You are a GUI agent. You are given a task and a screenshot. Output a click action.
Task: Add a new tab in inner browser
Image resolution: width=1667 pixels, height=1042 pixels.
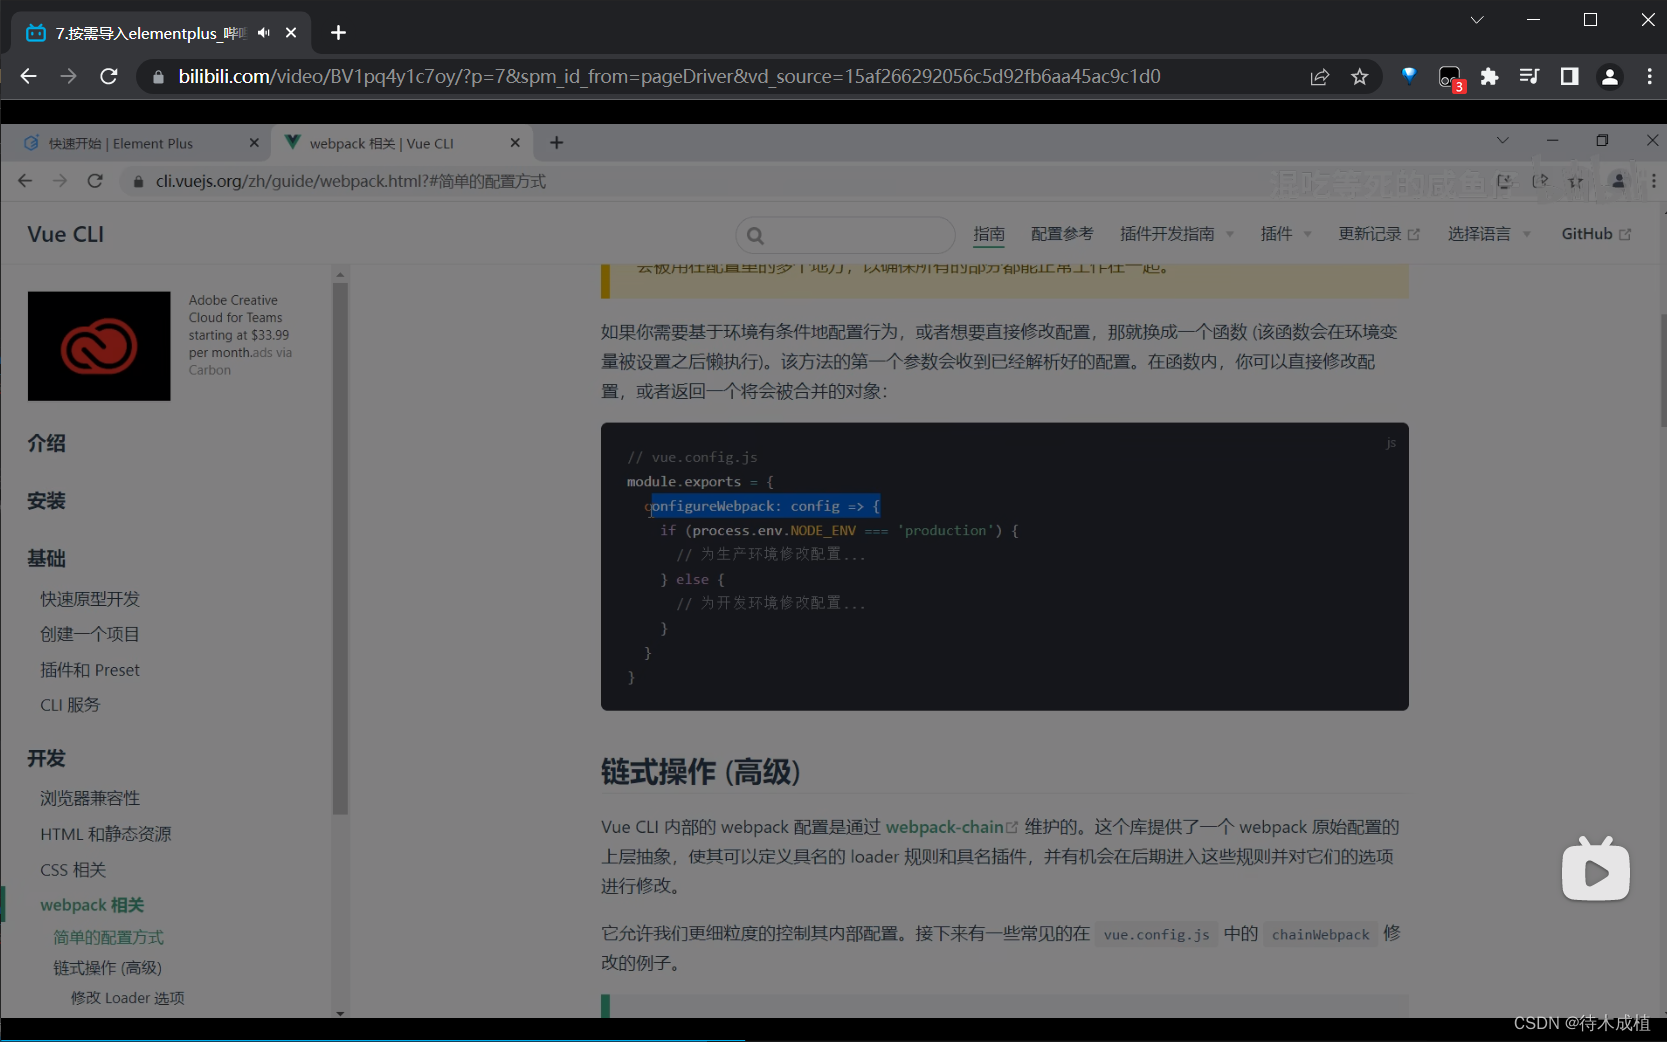pyautogui.click(x=557, y=143)
